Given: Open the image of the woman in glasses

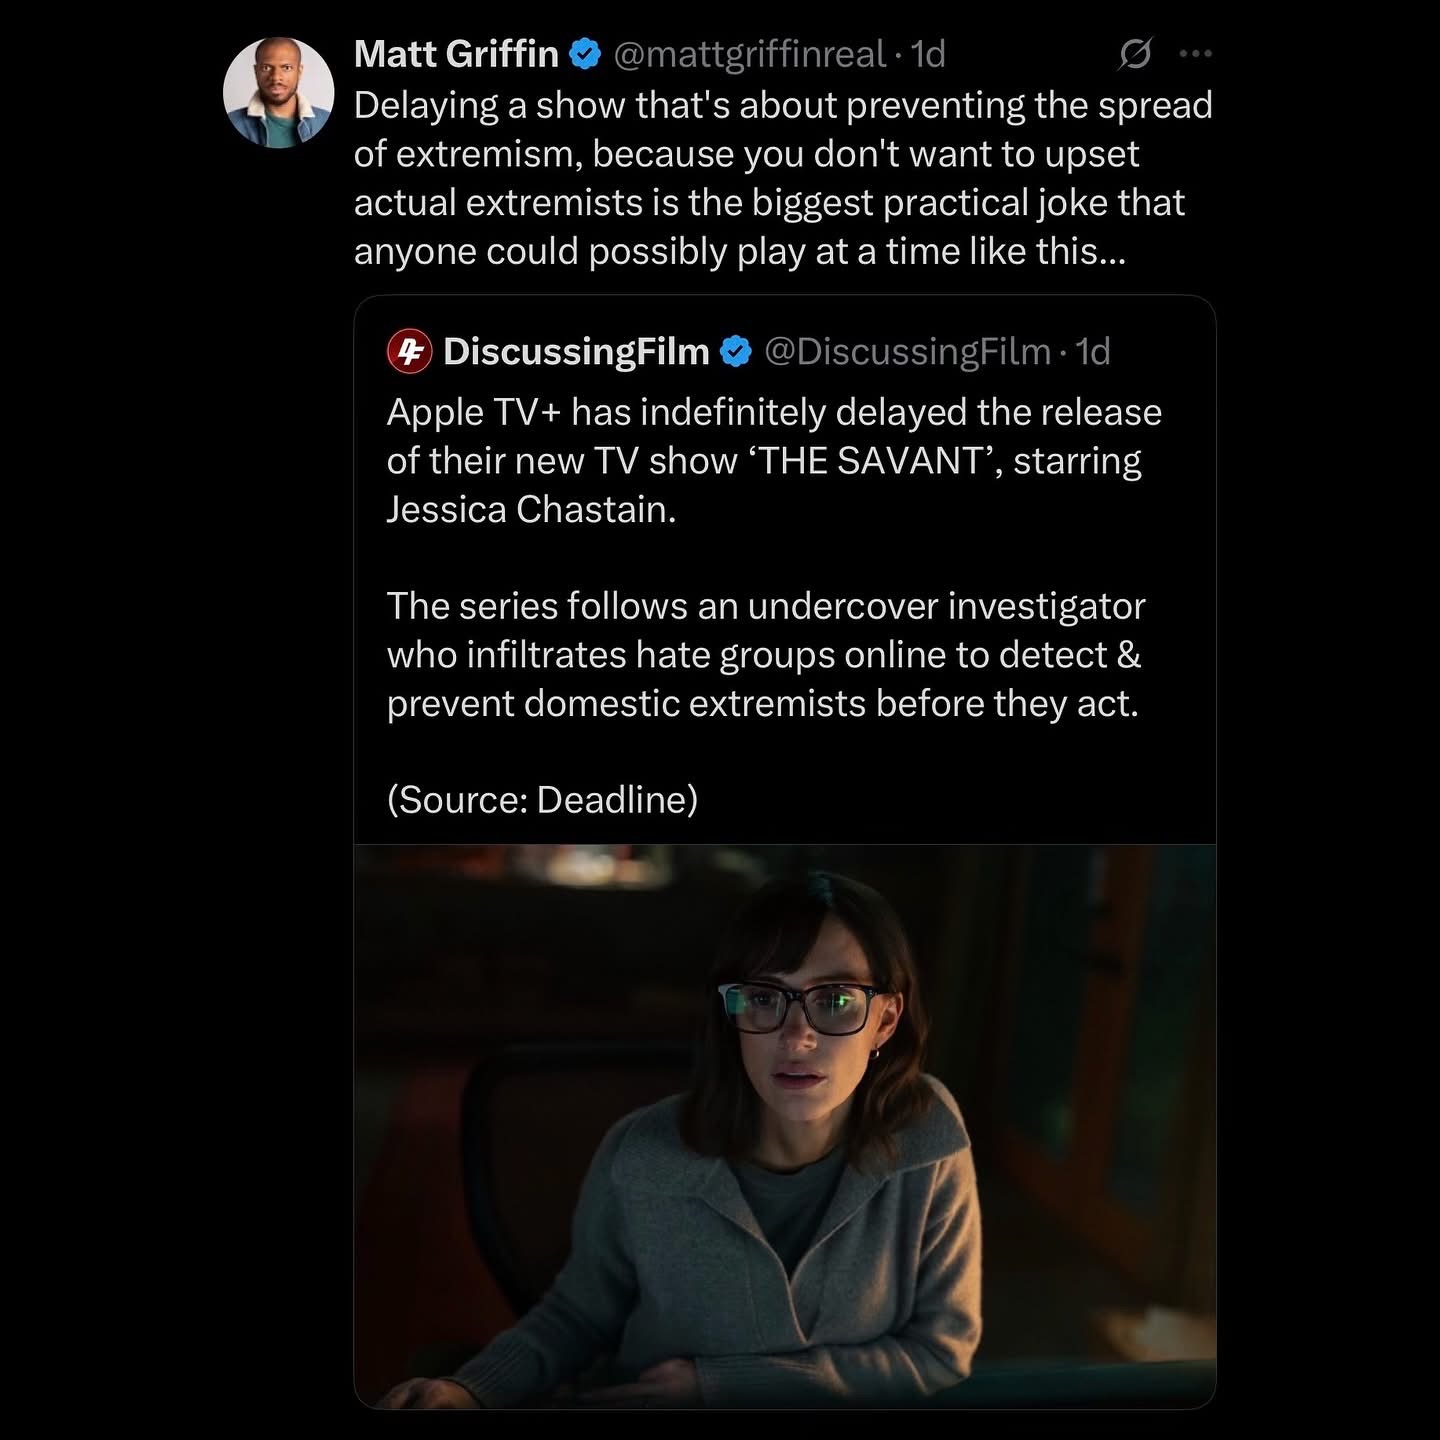Looking at the screenshot, I should (785, 1126).
